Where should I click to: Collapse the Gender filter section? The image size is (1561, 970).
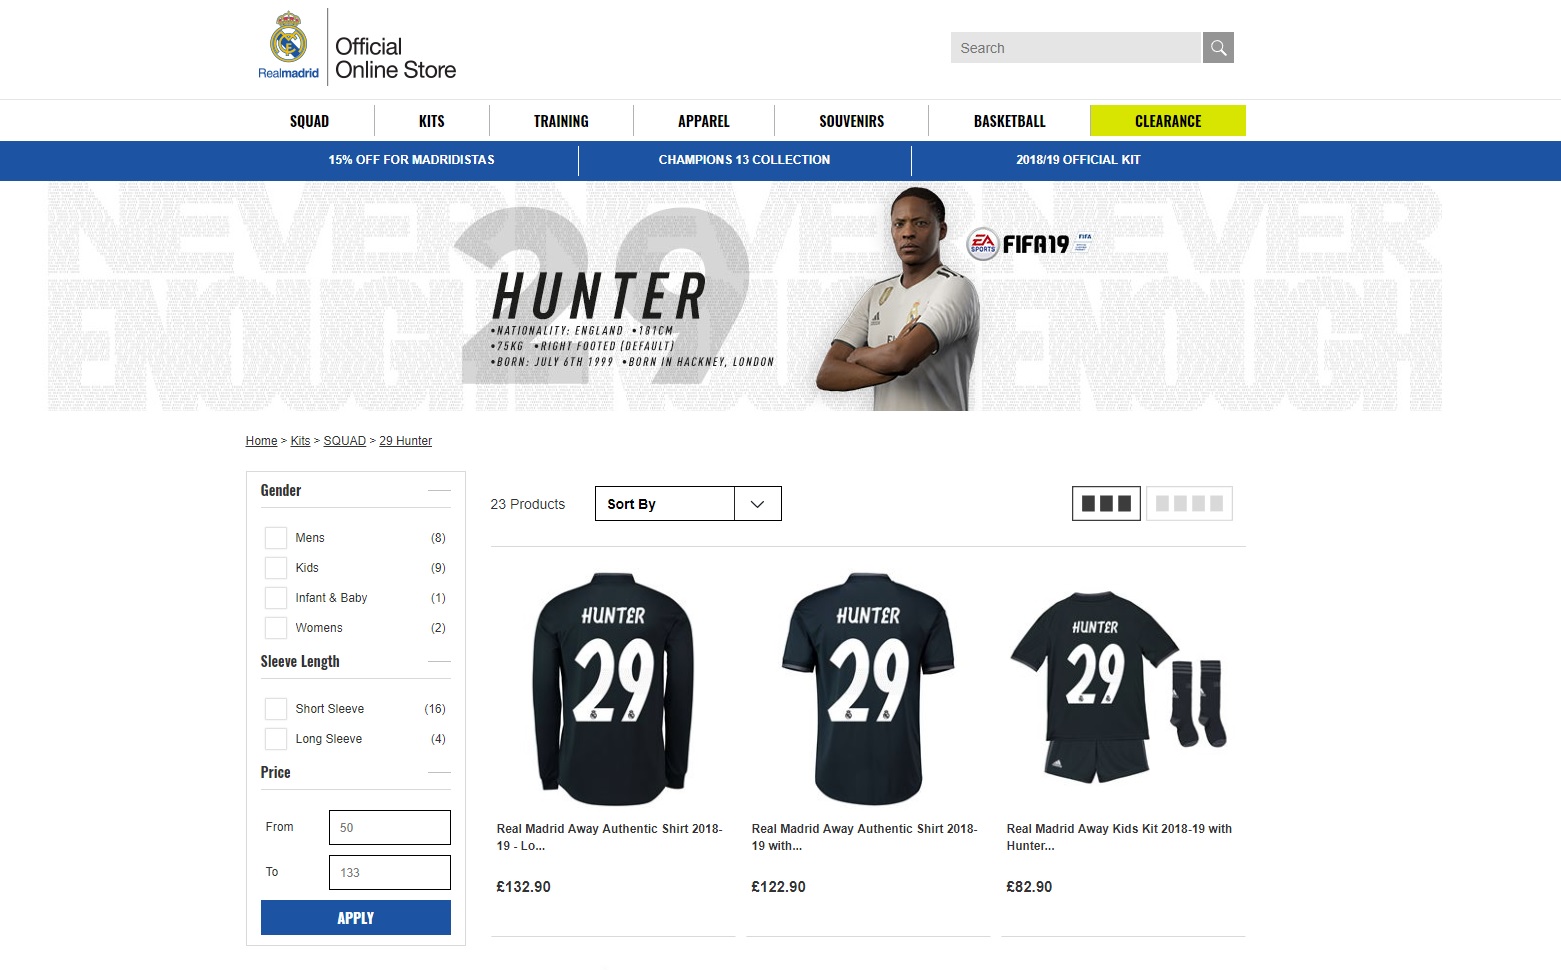tap(438, 491)
